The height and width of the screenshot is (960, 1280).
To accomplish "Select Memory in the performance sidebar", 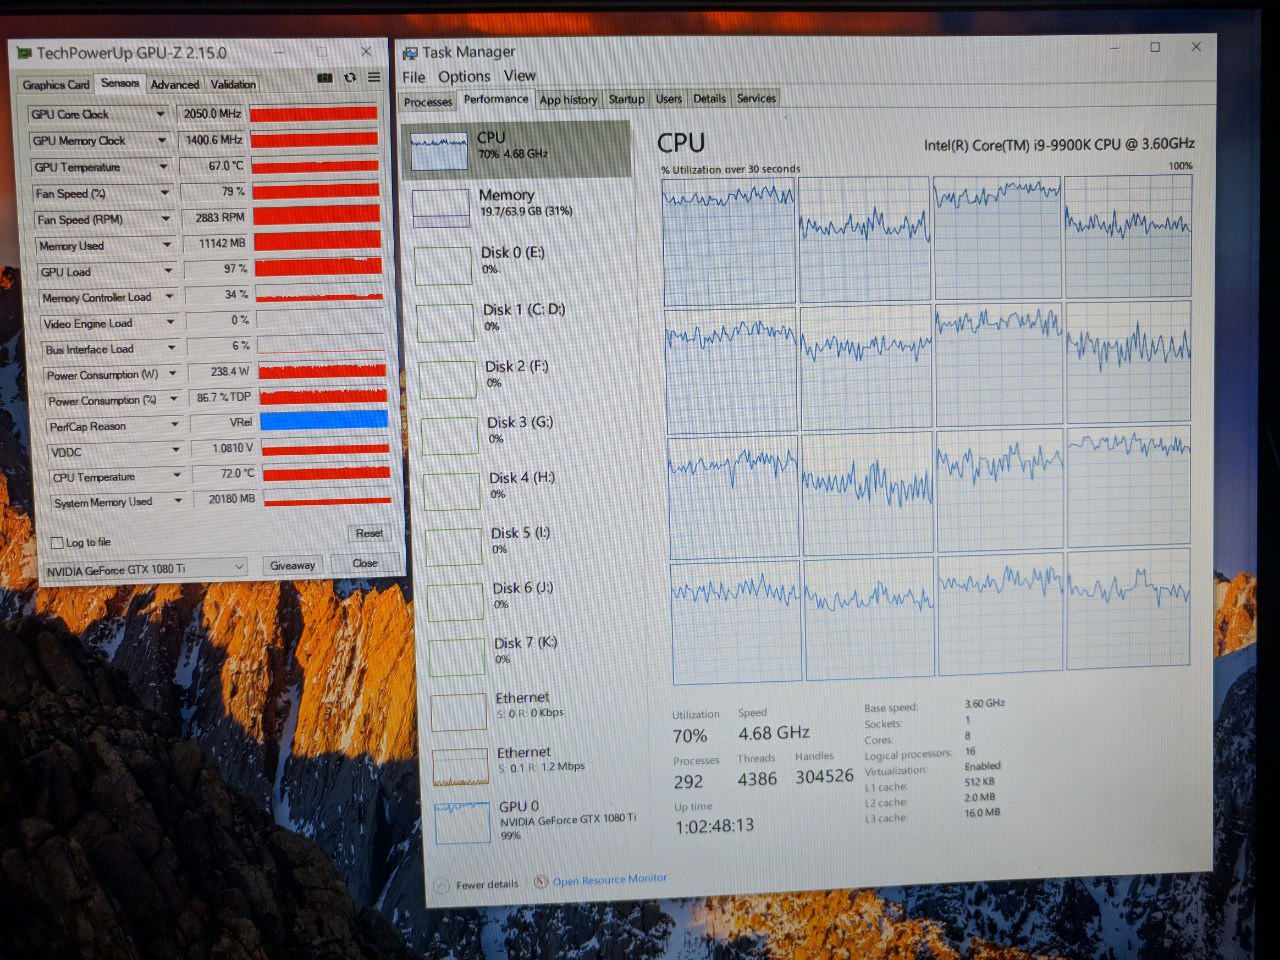I will pyautogui.click(x=520, y=206).
